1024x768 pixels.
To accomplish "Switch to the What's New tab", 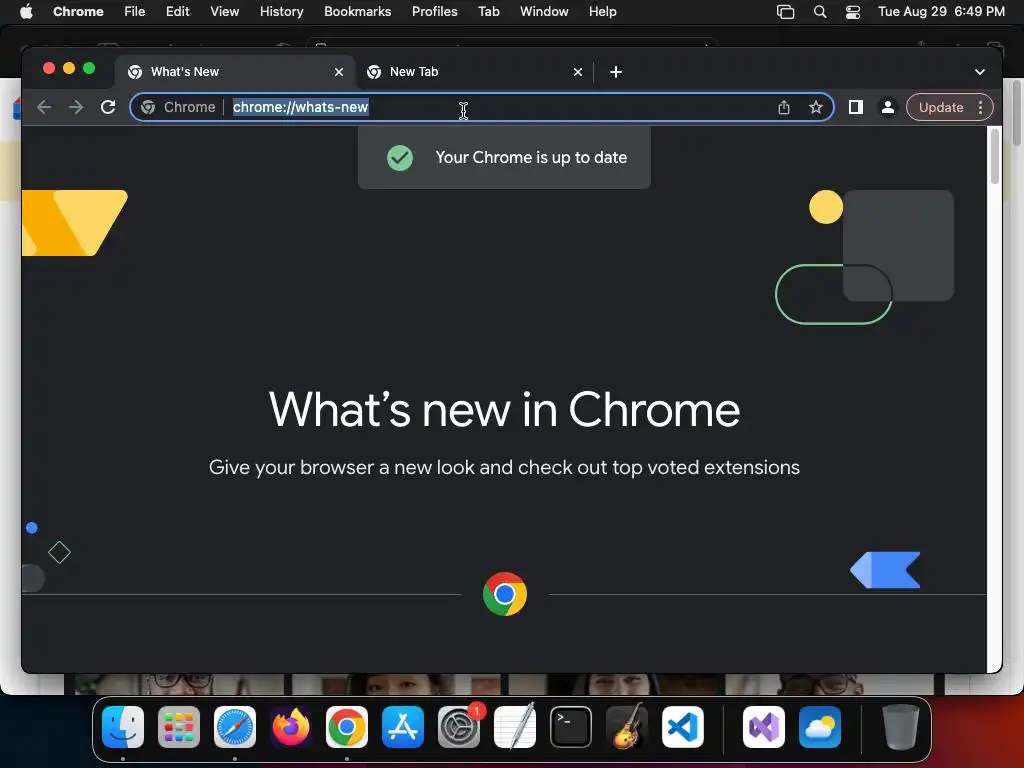I will (236, 72).
